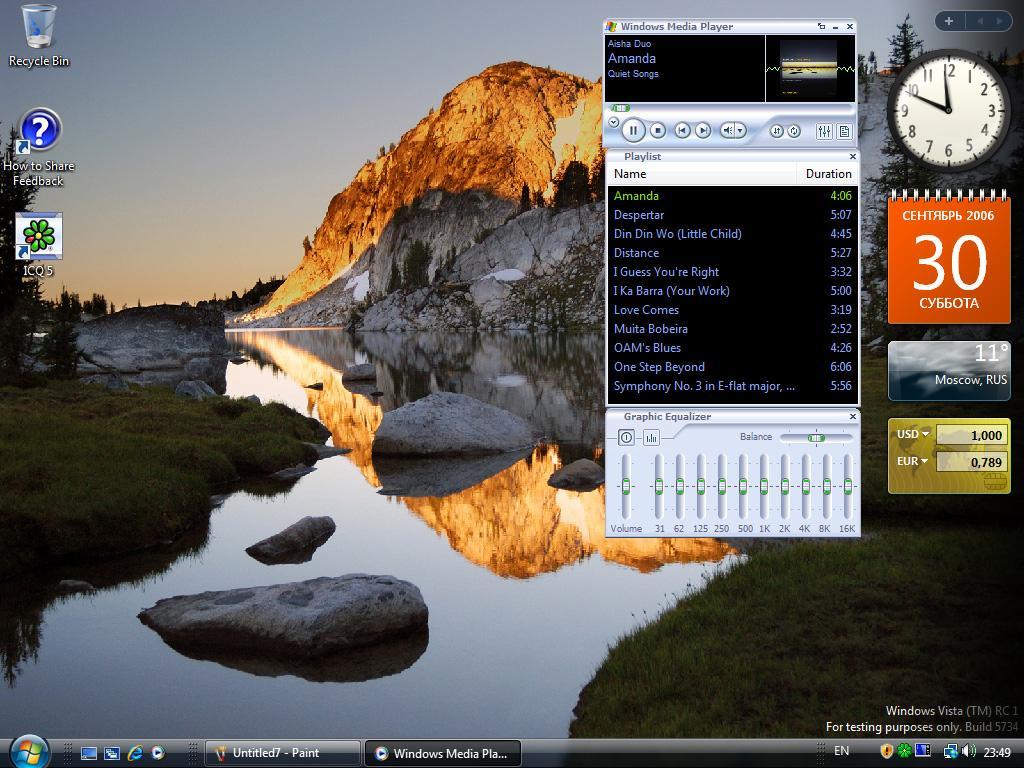Viewport: 1024px width, 768px height.
Task: Click the Balance slider
Action: pos(816,438)
